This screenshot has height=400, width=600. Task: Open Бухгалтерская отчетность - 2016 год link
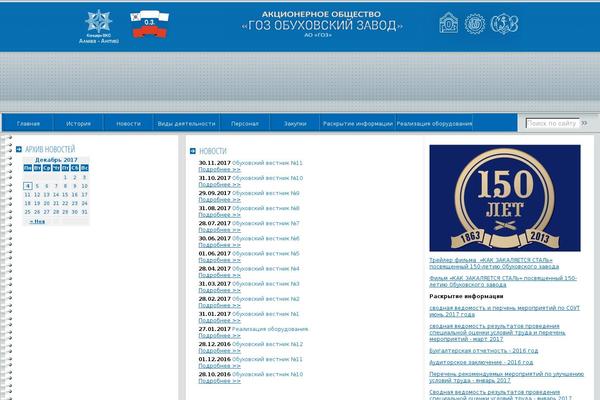(484, 351)
